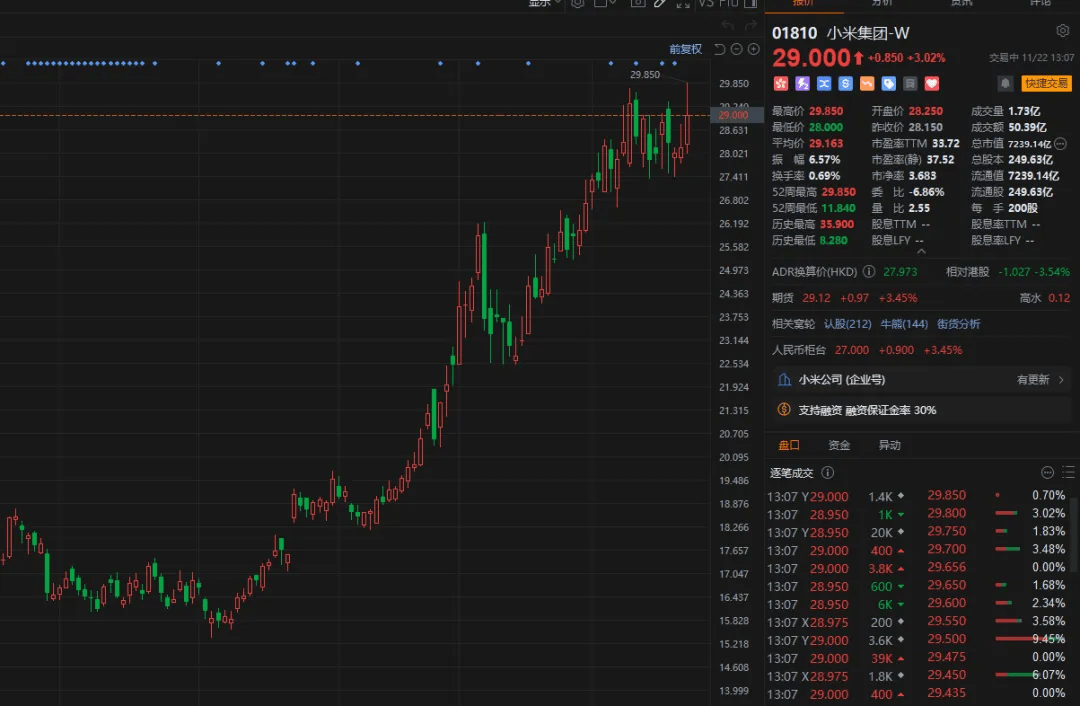Click the 逐笔成交 heading
The width and height of the screenshot is (1080, 706).
pyautogui.click(x=791, y=473)
